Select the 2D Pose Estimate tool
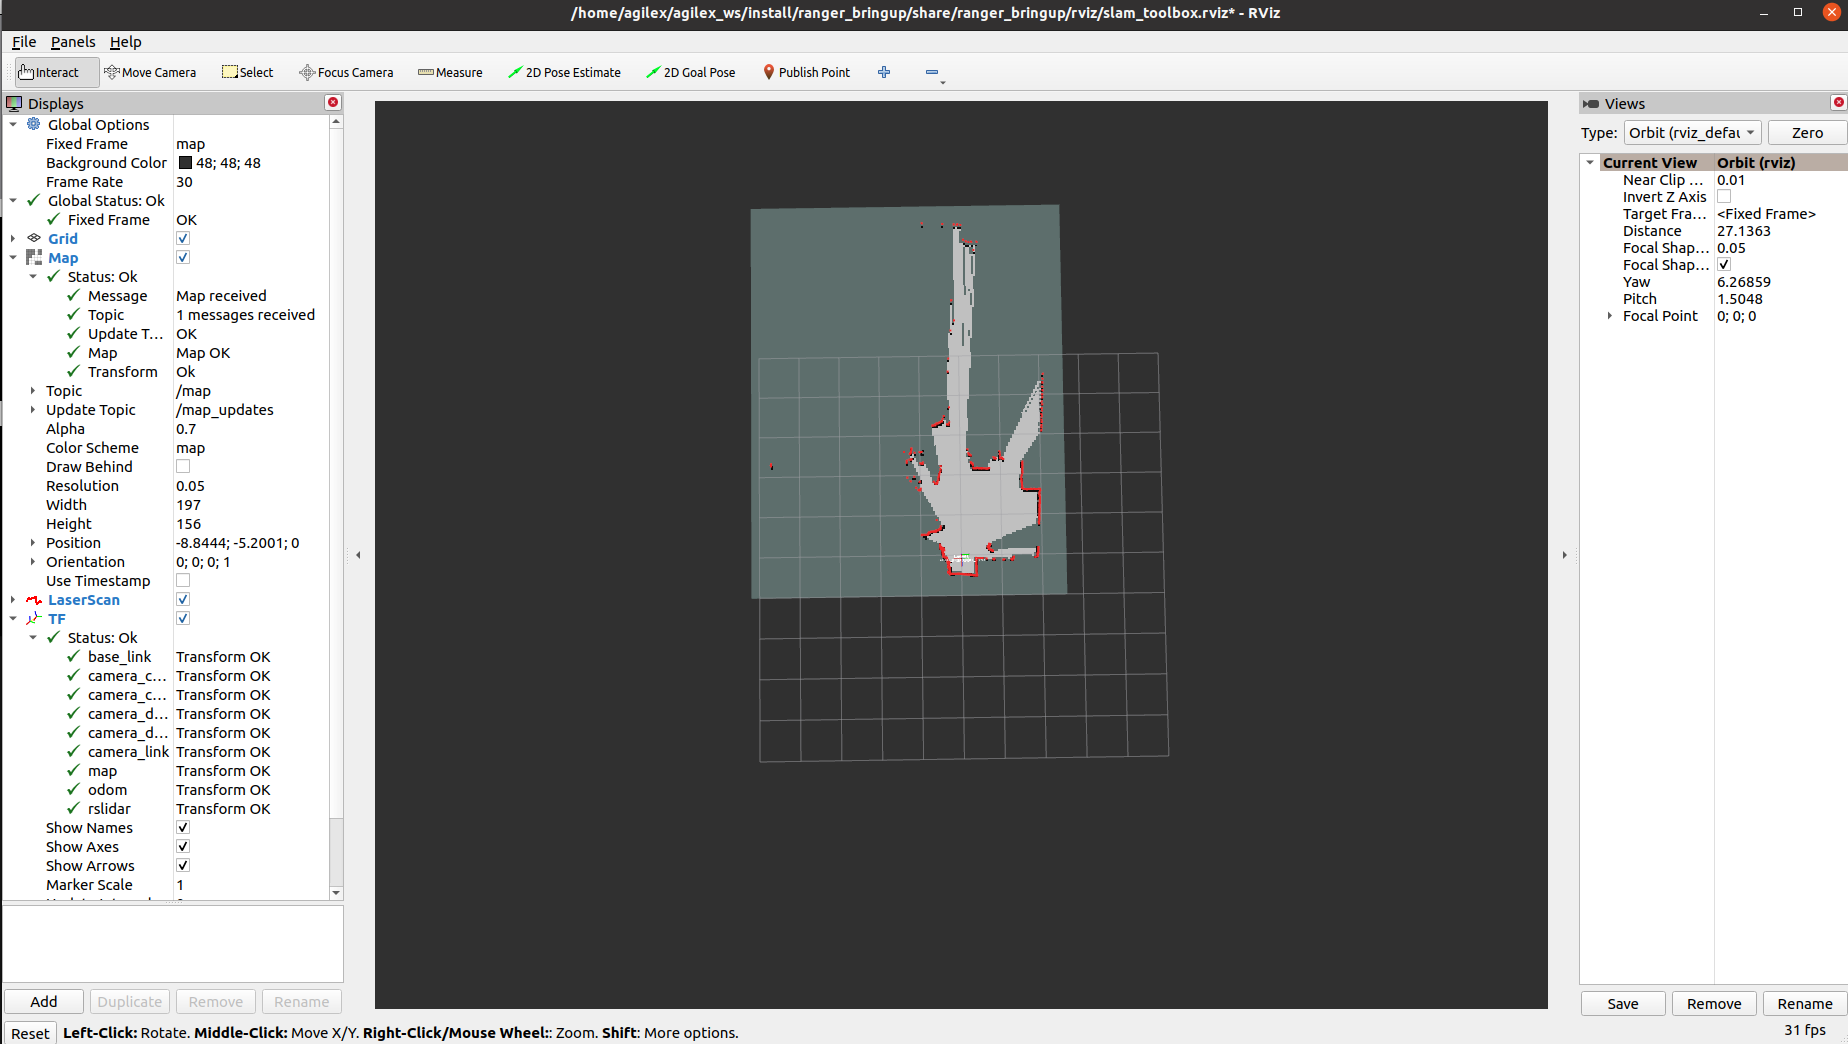 pyautogui.click(x=564, y=72)
